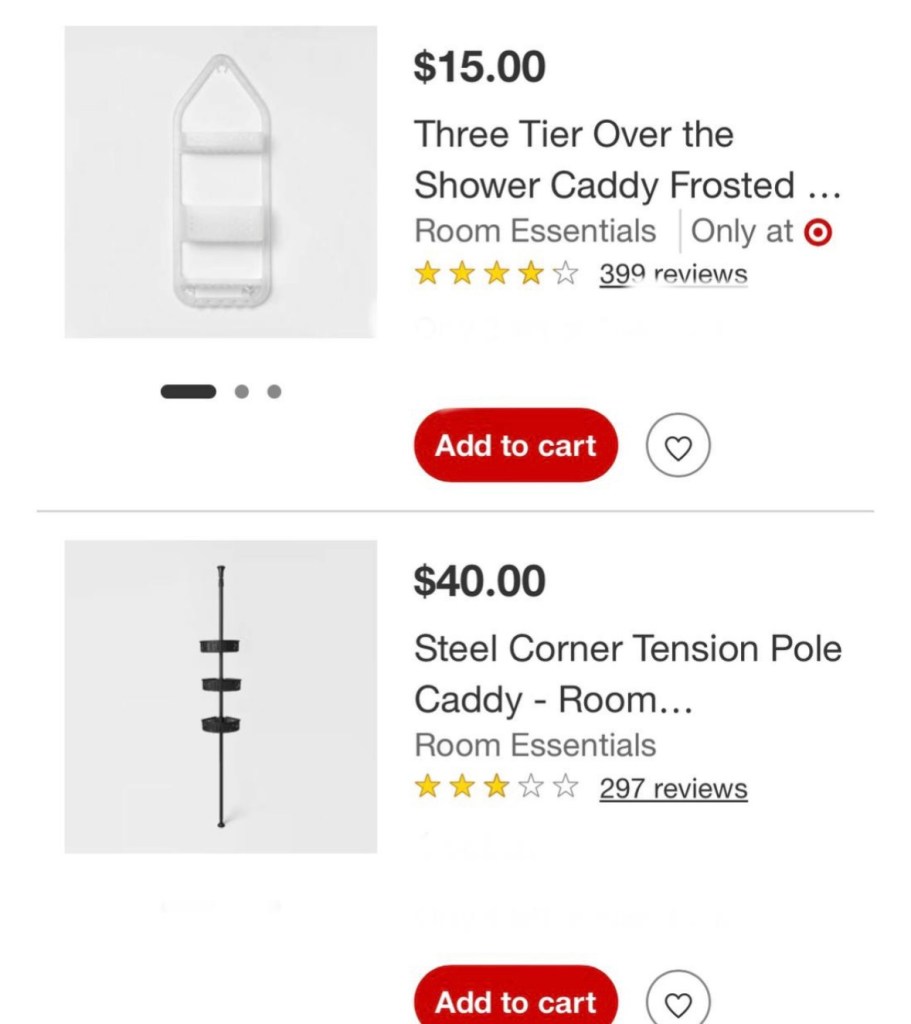Open the 297 reviews link
The height and width of the screenshot is (1024, 911).
(x=673, y=789)
